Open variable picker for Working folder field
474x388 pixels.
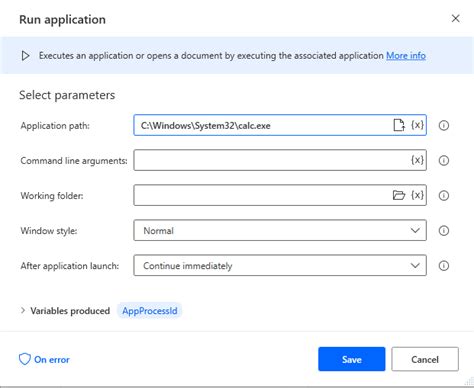pyautogui.click(x=417, y=195)
